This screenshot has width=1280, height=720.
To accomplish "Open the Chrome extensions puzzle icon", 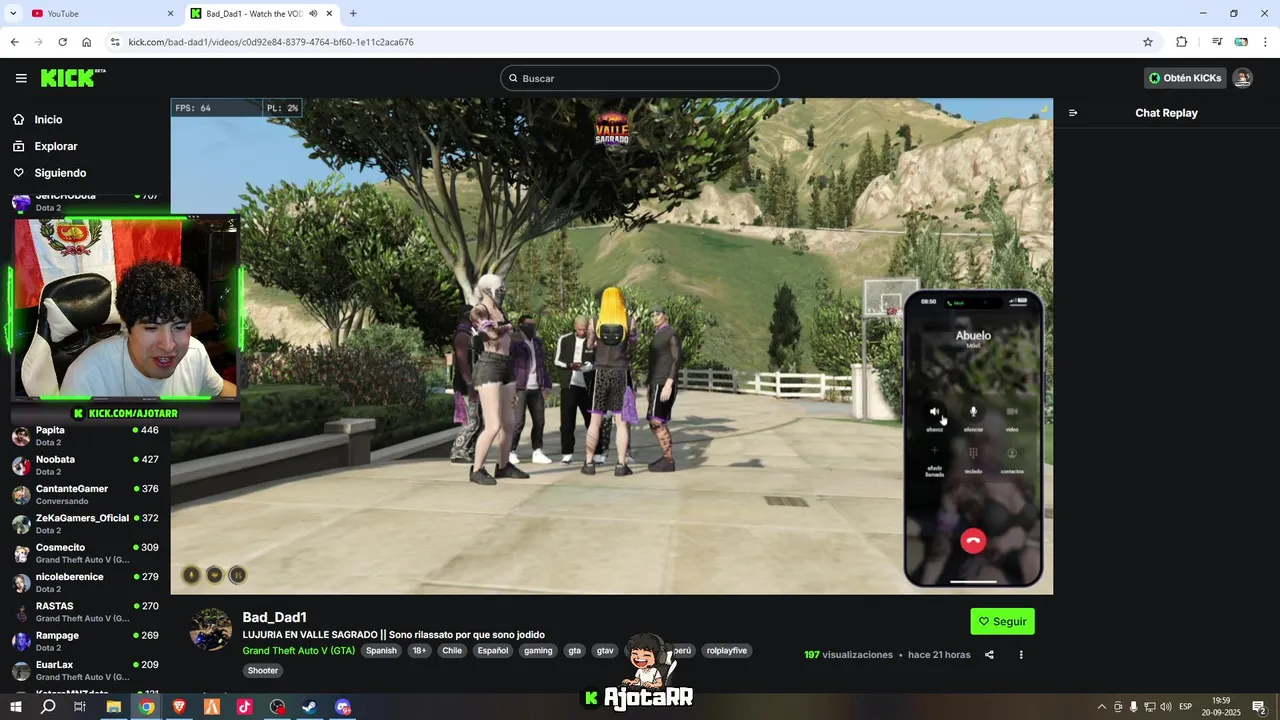I will (x=1182, y=42).
